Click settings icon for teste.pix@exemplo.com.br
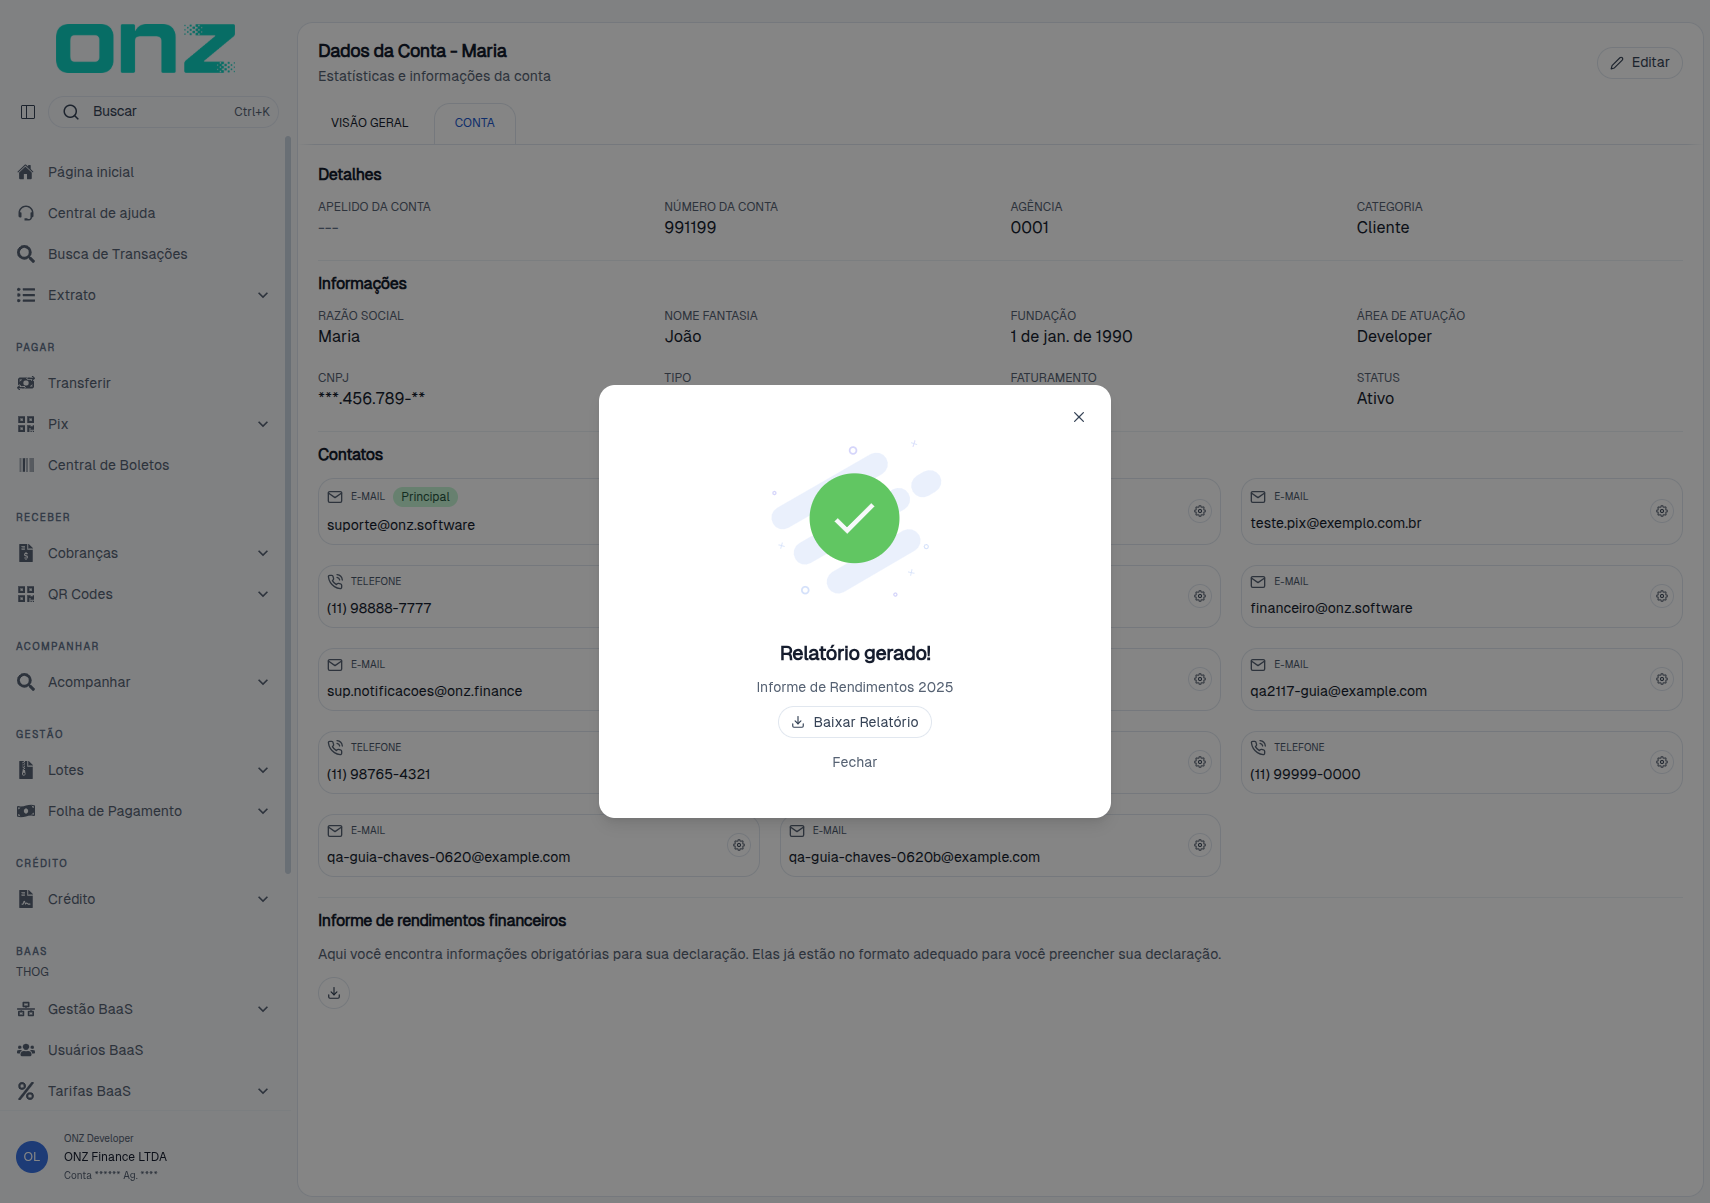1710x1203 pixels. coord(1661,511)
